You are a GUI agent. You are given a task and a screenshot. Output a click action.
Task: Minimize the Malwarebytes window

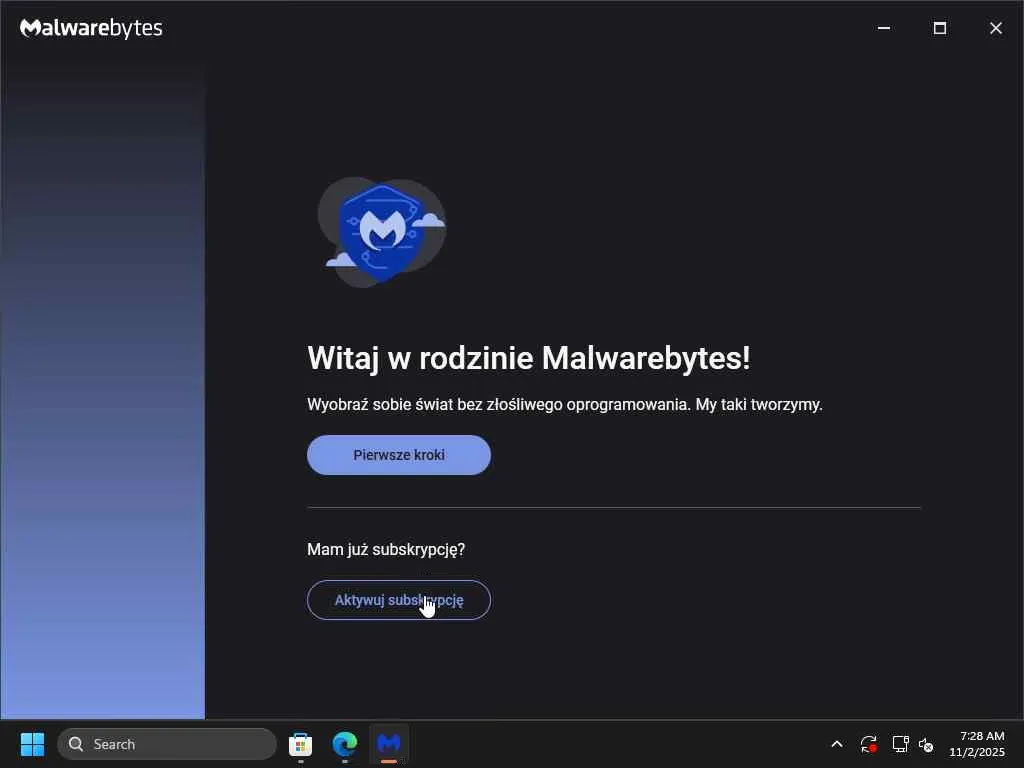coord(884,28)
